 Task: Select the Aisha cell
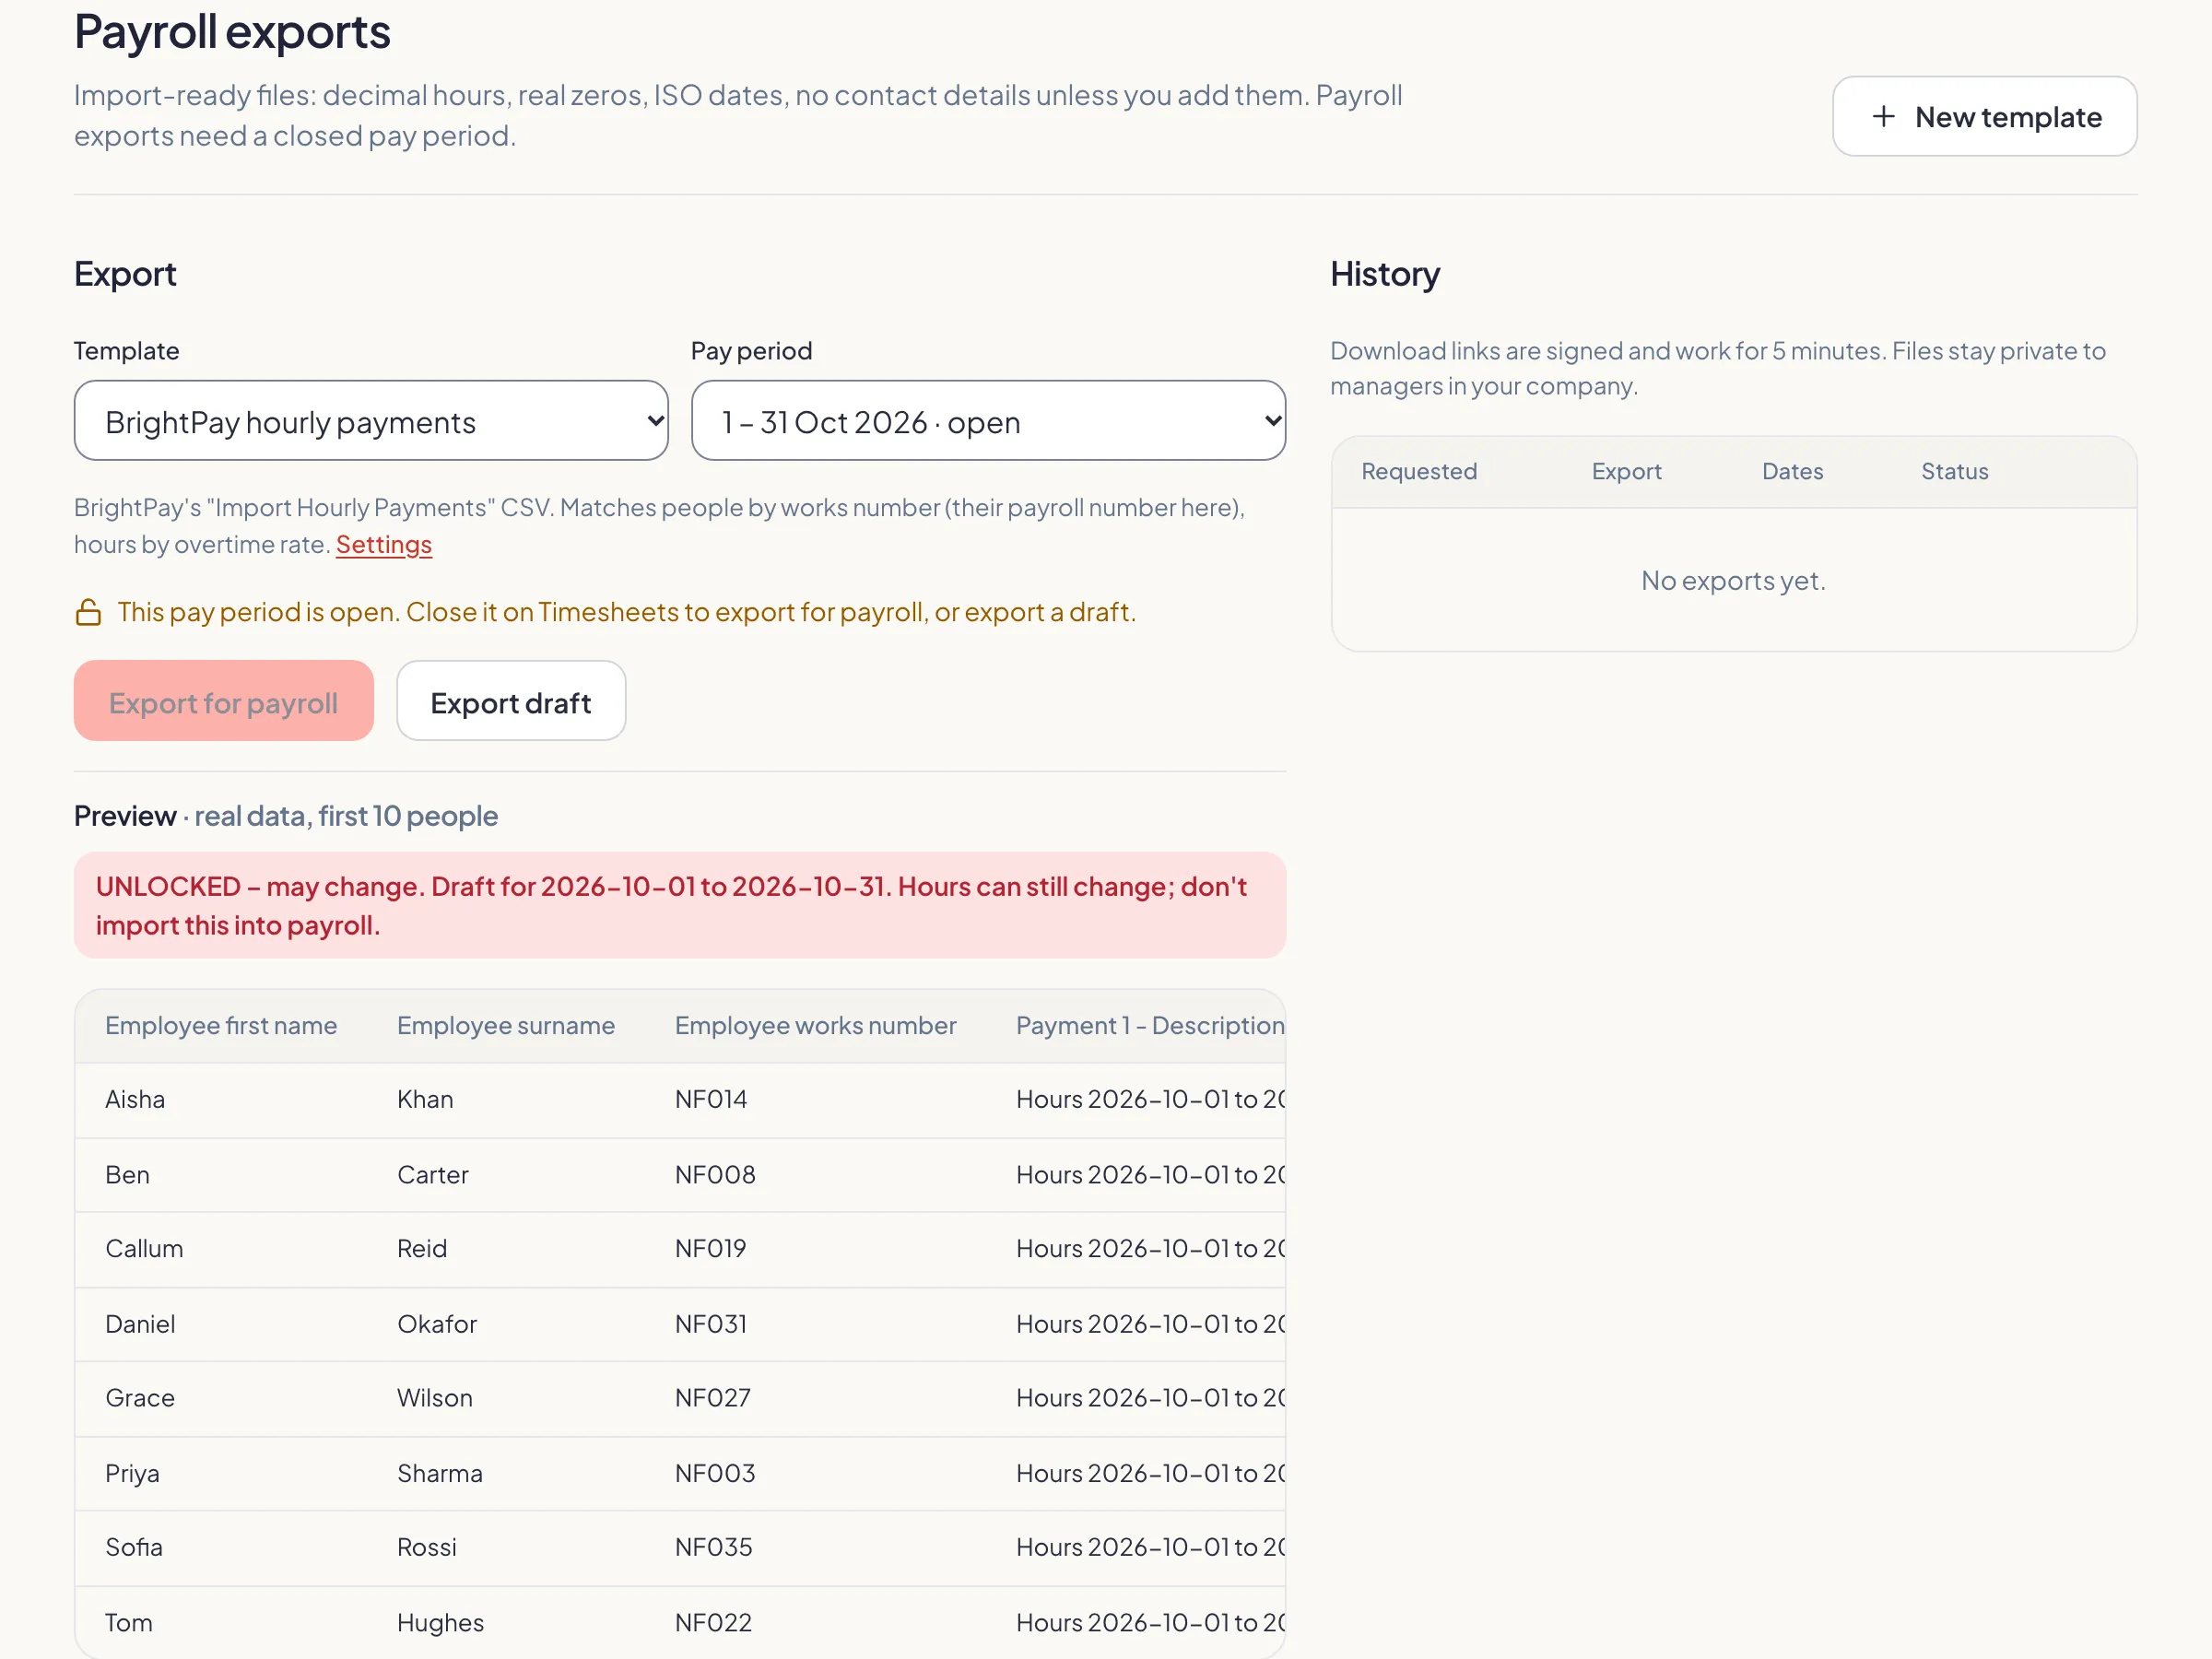(x=135, y=1100)
